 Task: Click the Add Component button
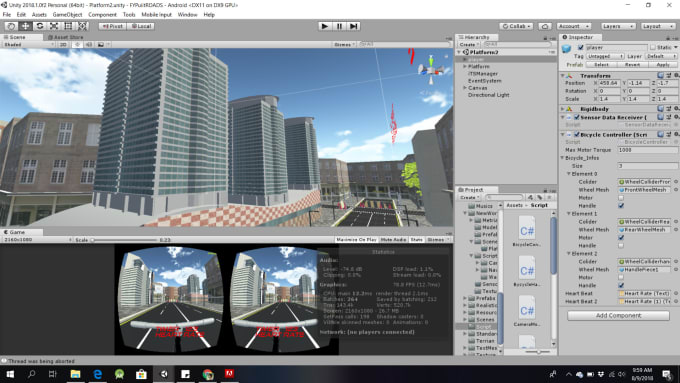618,315
